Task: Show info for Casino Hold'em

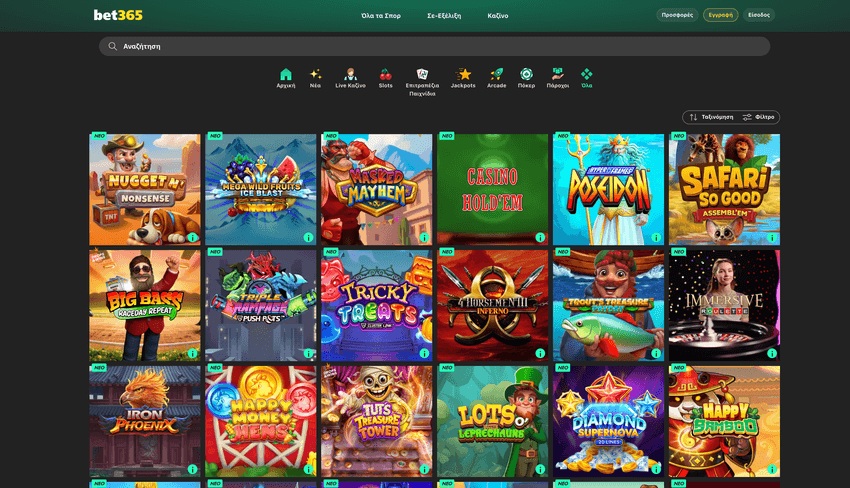Action: click(x=540, y=237)
